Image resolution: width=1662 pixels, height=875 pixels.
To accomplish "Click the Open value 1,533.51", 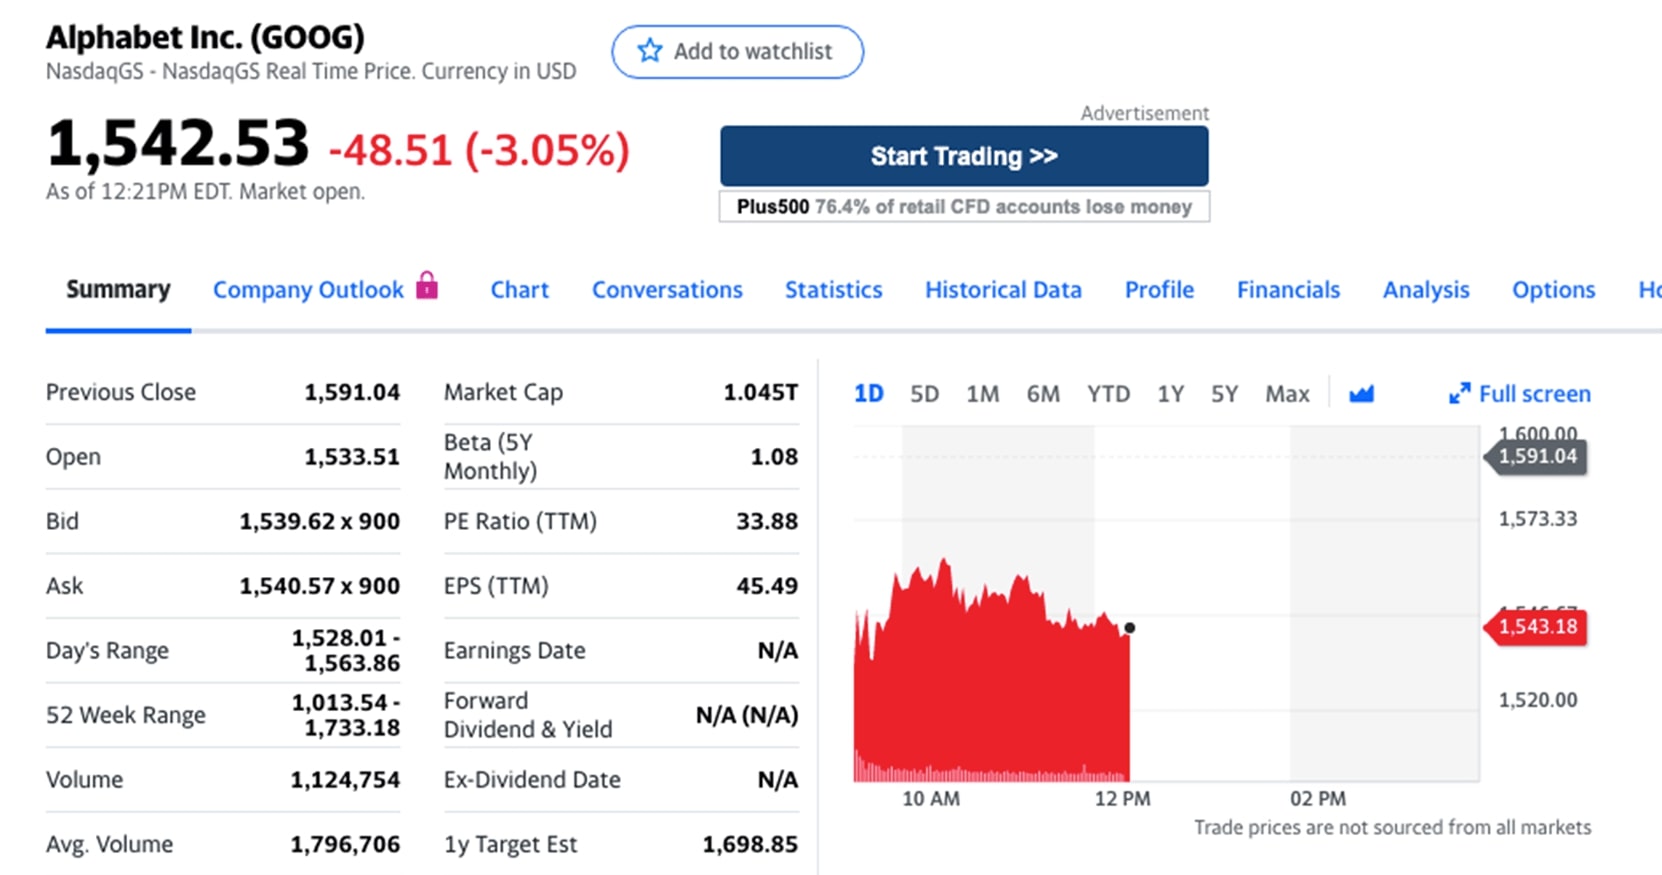I will pos(352,457).
